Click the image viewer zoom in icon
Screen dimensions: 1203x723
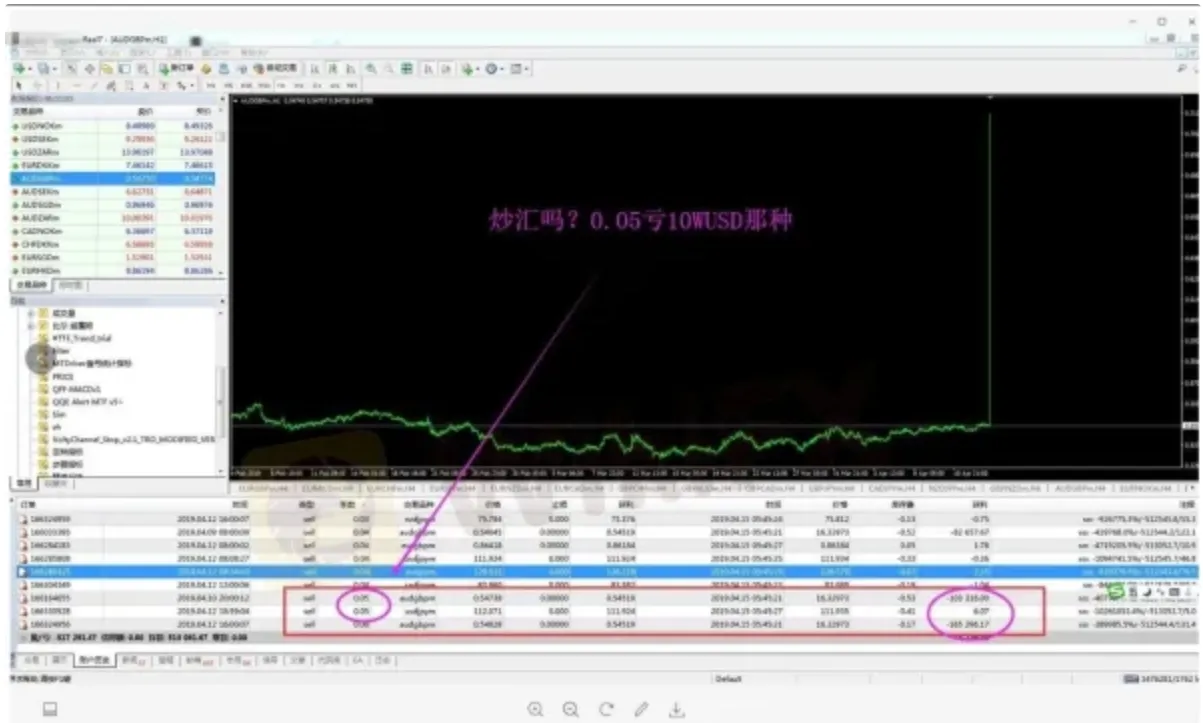point(535,709)
